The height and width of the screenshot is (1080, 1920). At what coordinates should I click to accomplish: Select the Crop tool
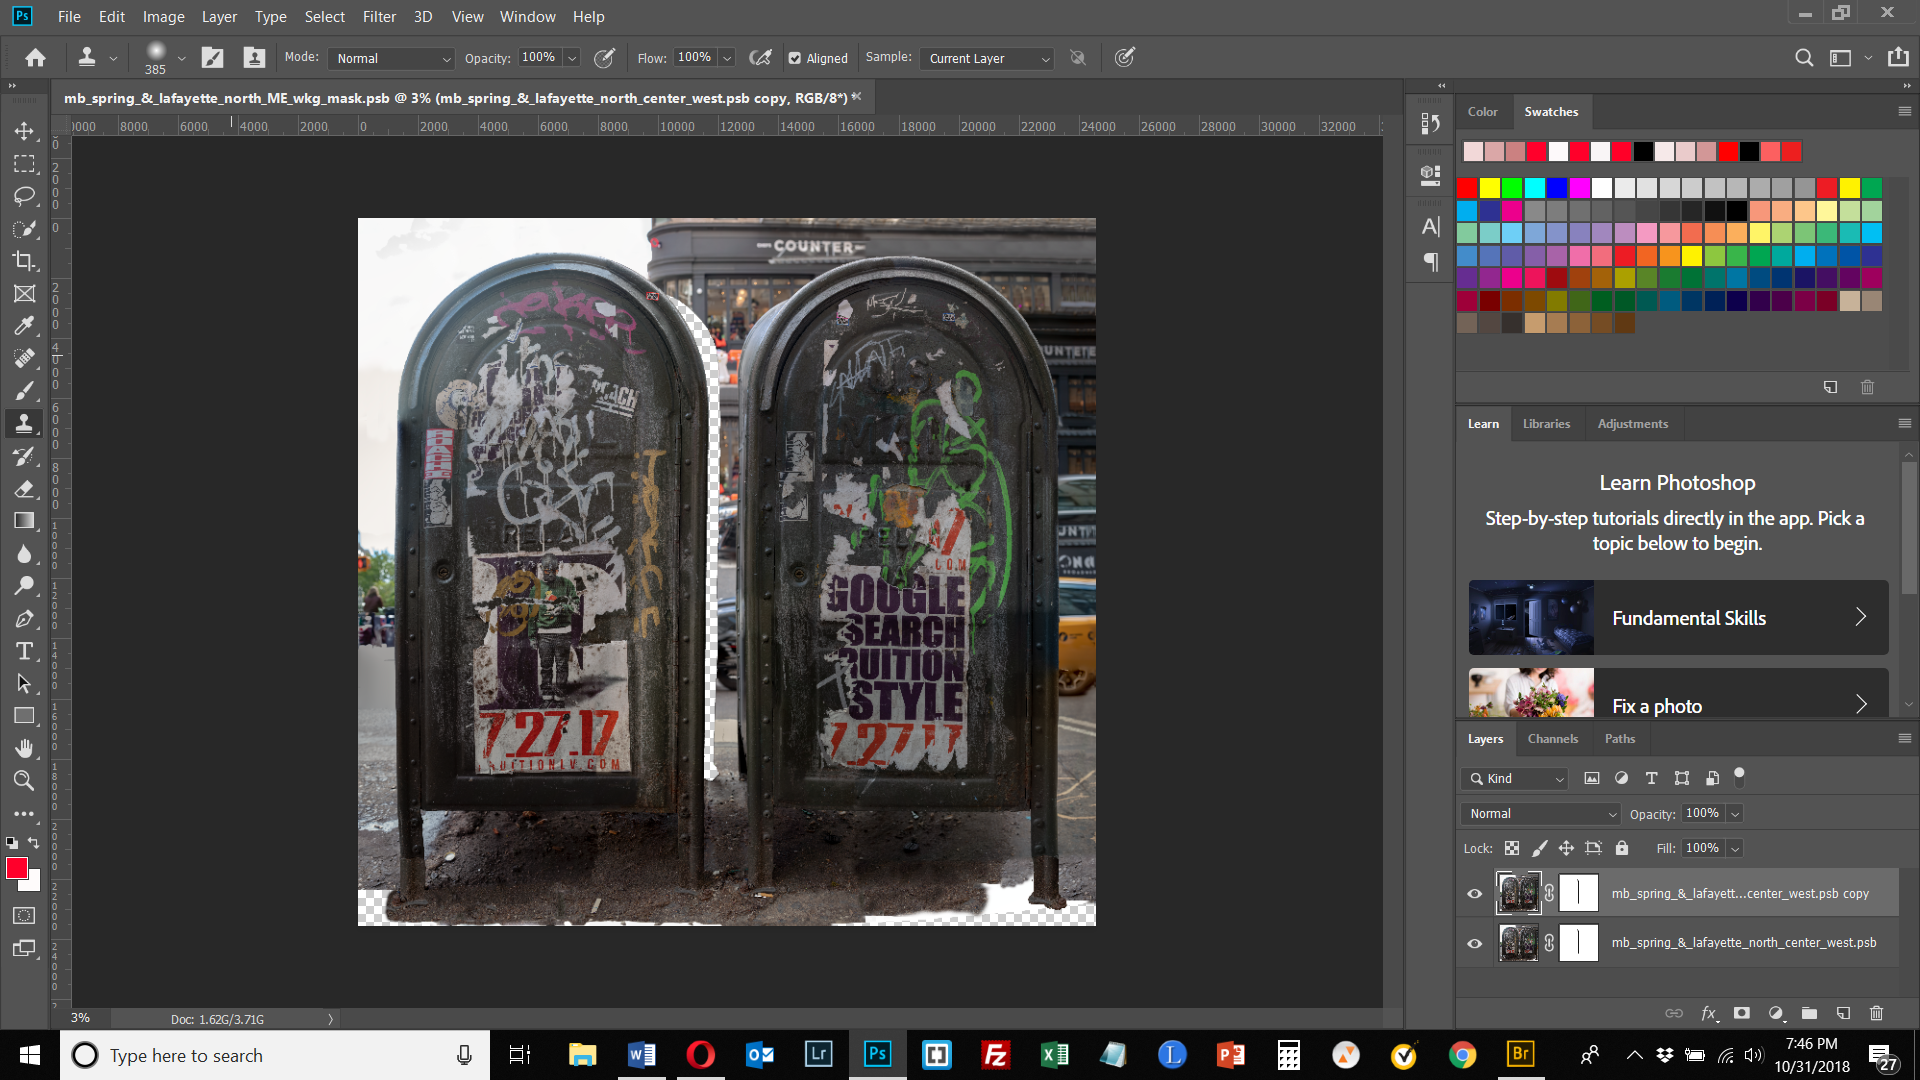[24, 261]
